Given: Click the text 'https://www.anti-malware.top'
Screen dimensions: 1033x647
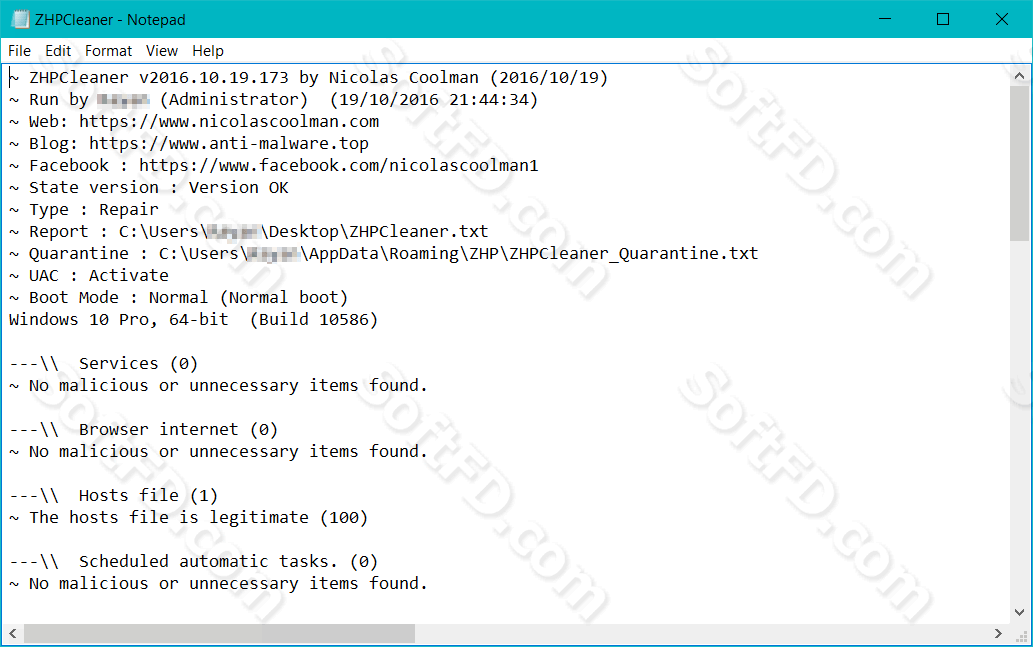Looking at the screenshot, I should pyautogui.click(x=229, y=144).
